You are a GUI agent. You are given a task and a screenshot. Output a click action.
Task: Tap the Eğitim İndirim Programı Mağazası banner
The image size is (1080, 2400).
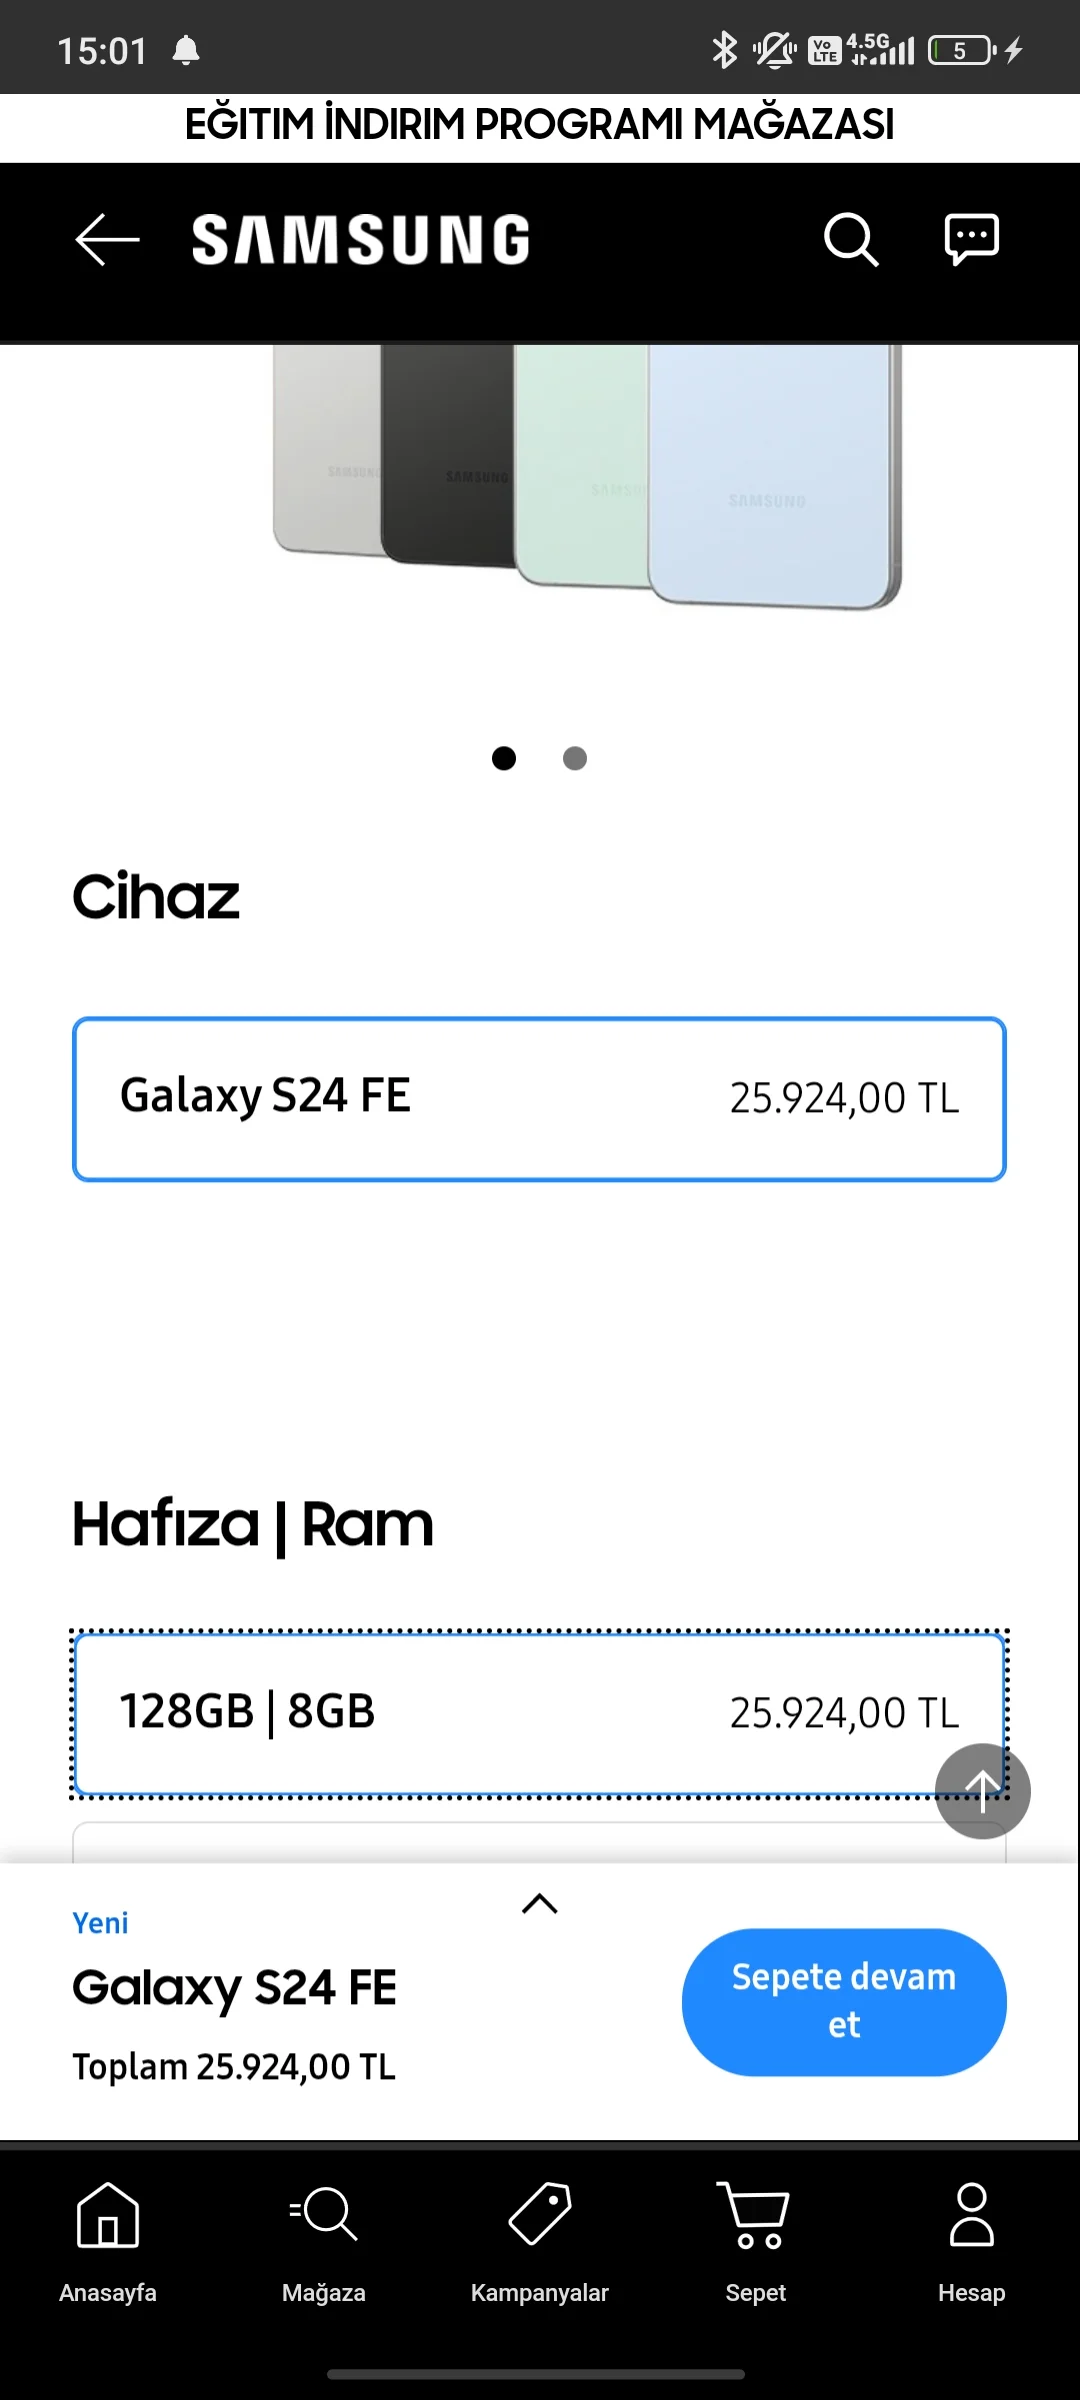pyautogui.click(x=540, y=126)
